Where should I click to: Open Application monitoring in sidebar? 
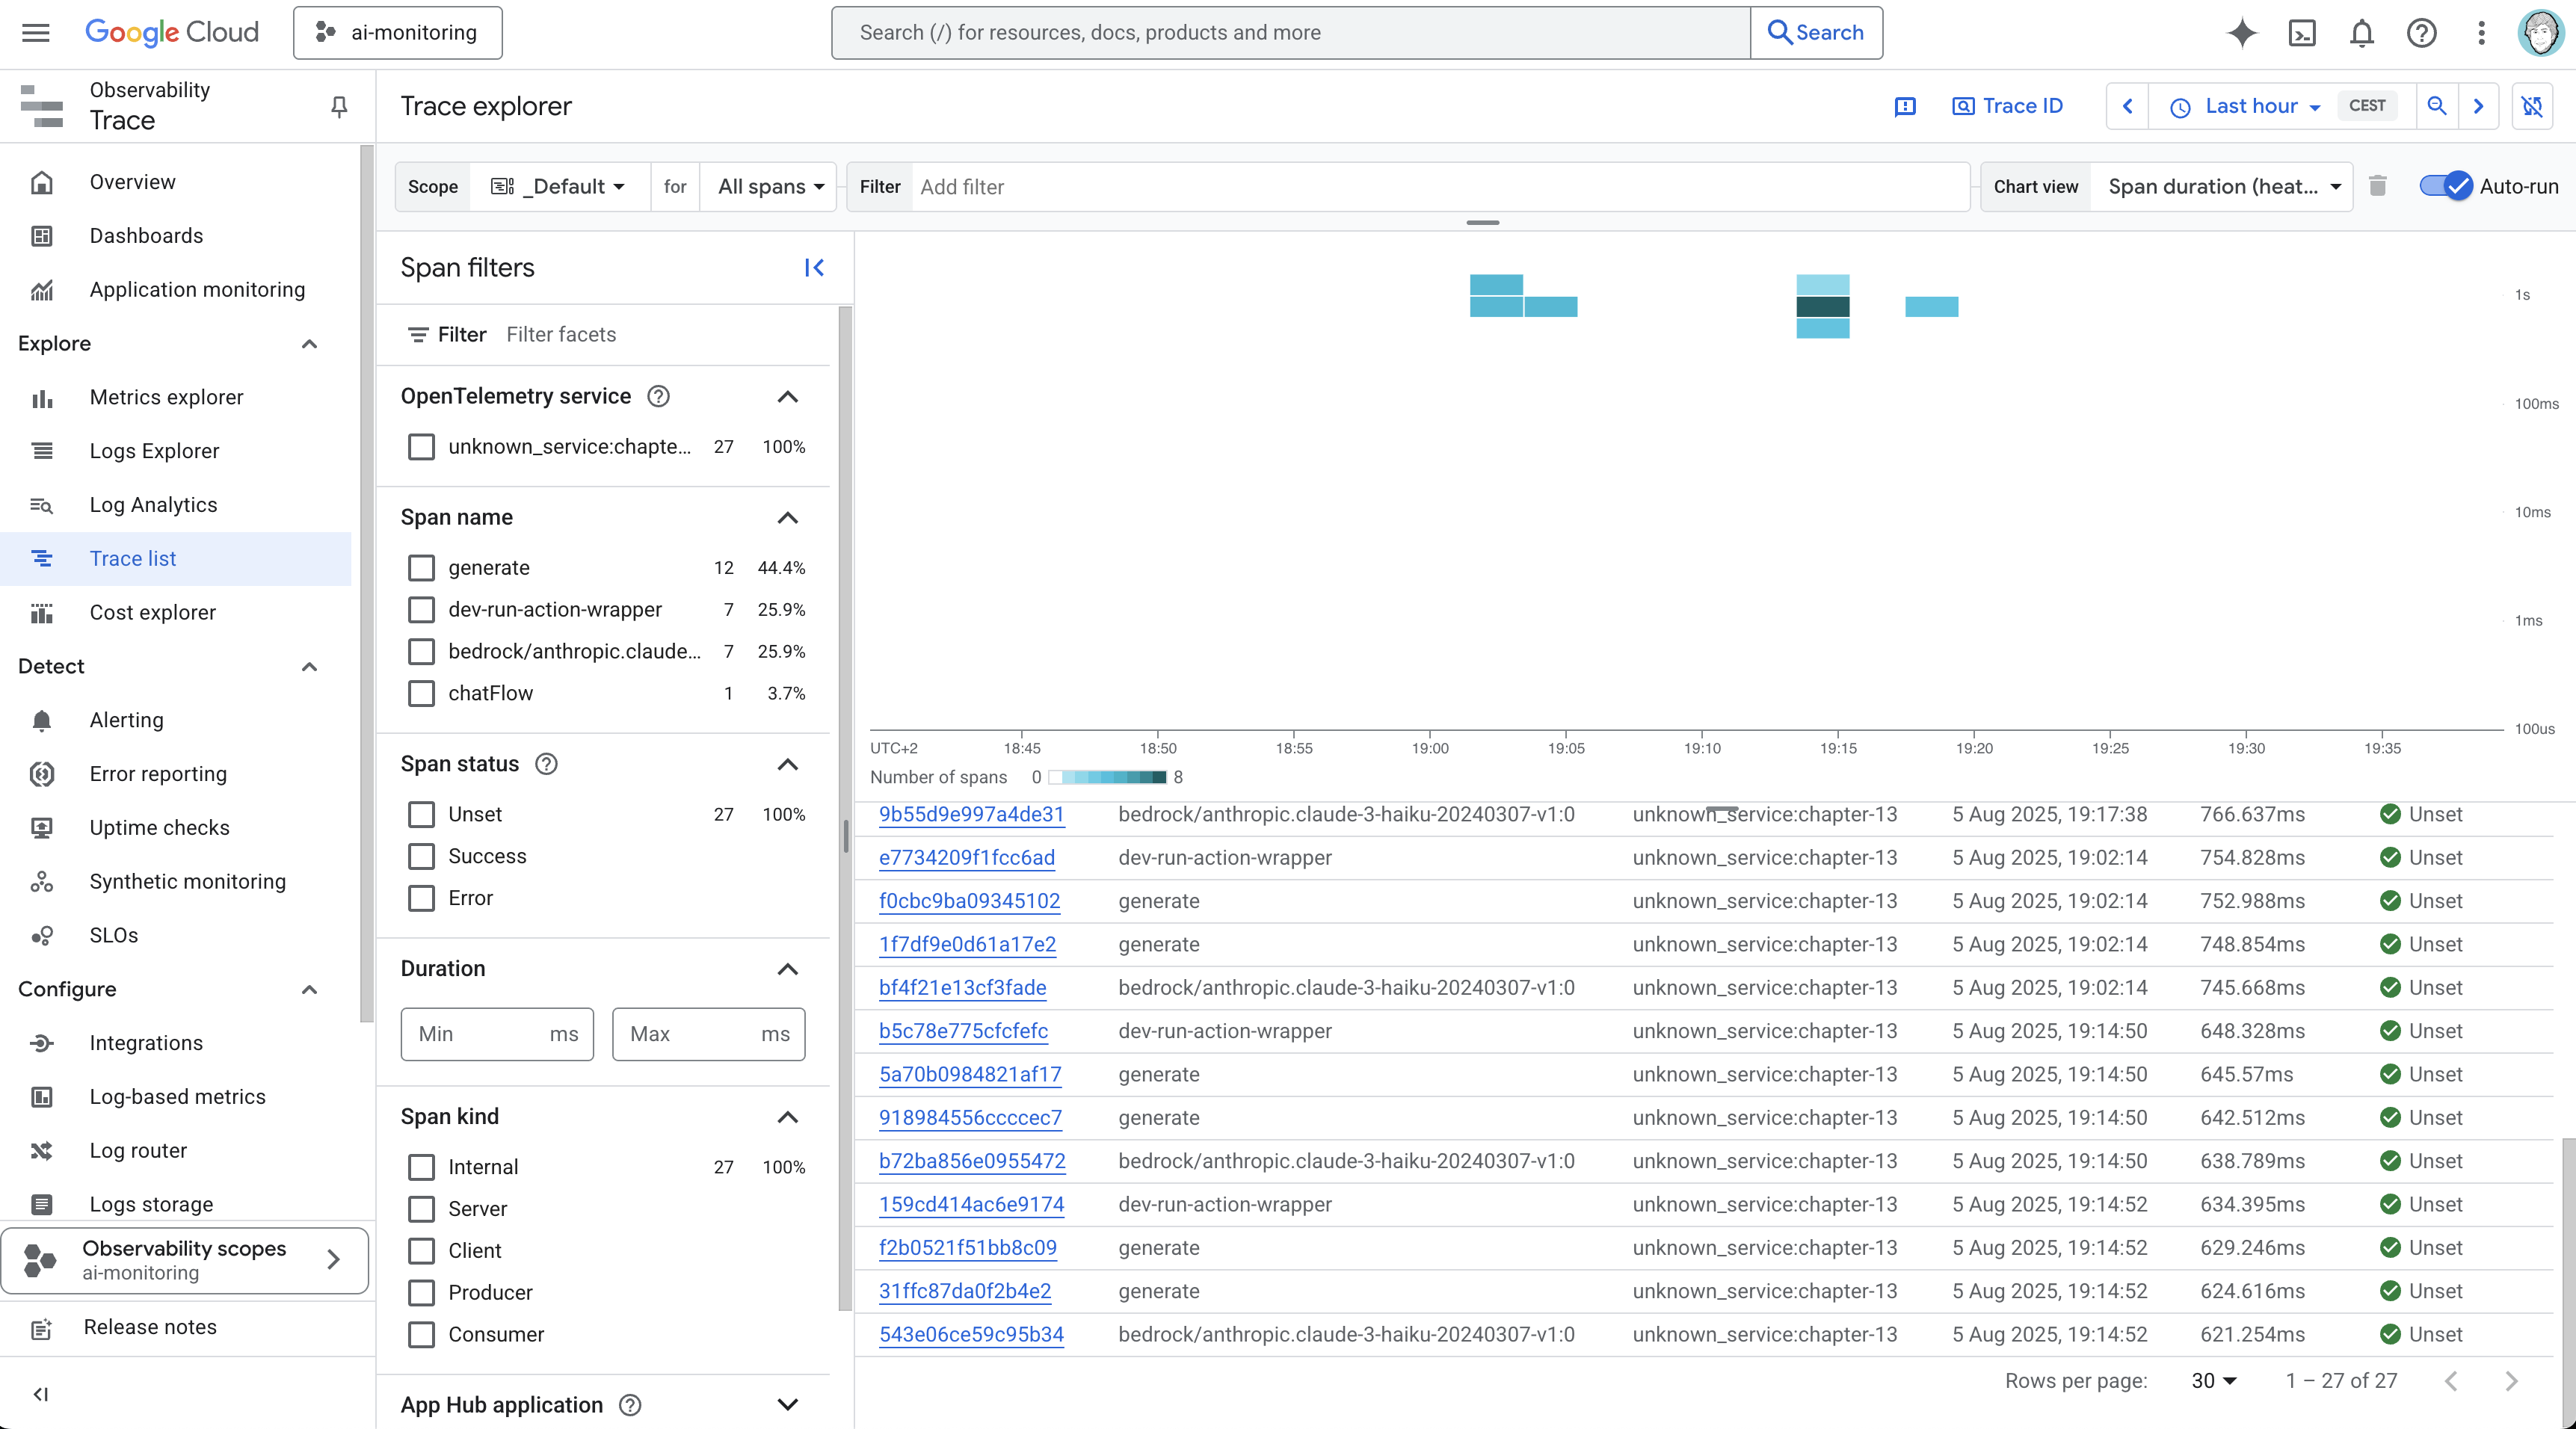197,290
